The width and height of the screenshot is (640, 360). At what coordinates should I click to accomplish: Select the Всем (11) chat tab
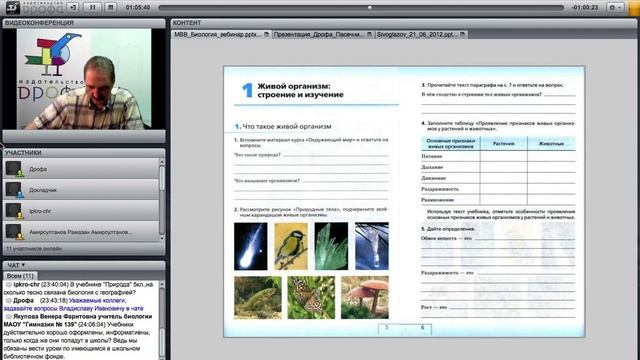(x=20, y=276)
